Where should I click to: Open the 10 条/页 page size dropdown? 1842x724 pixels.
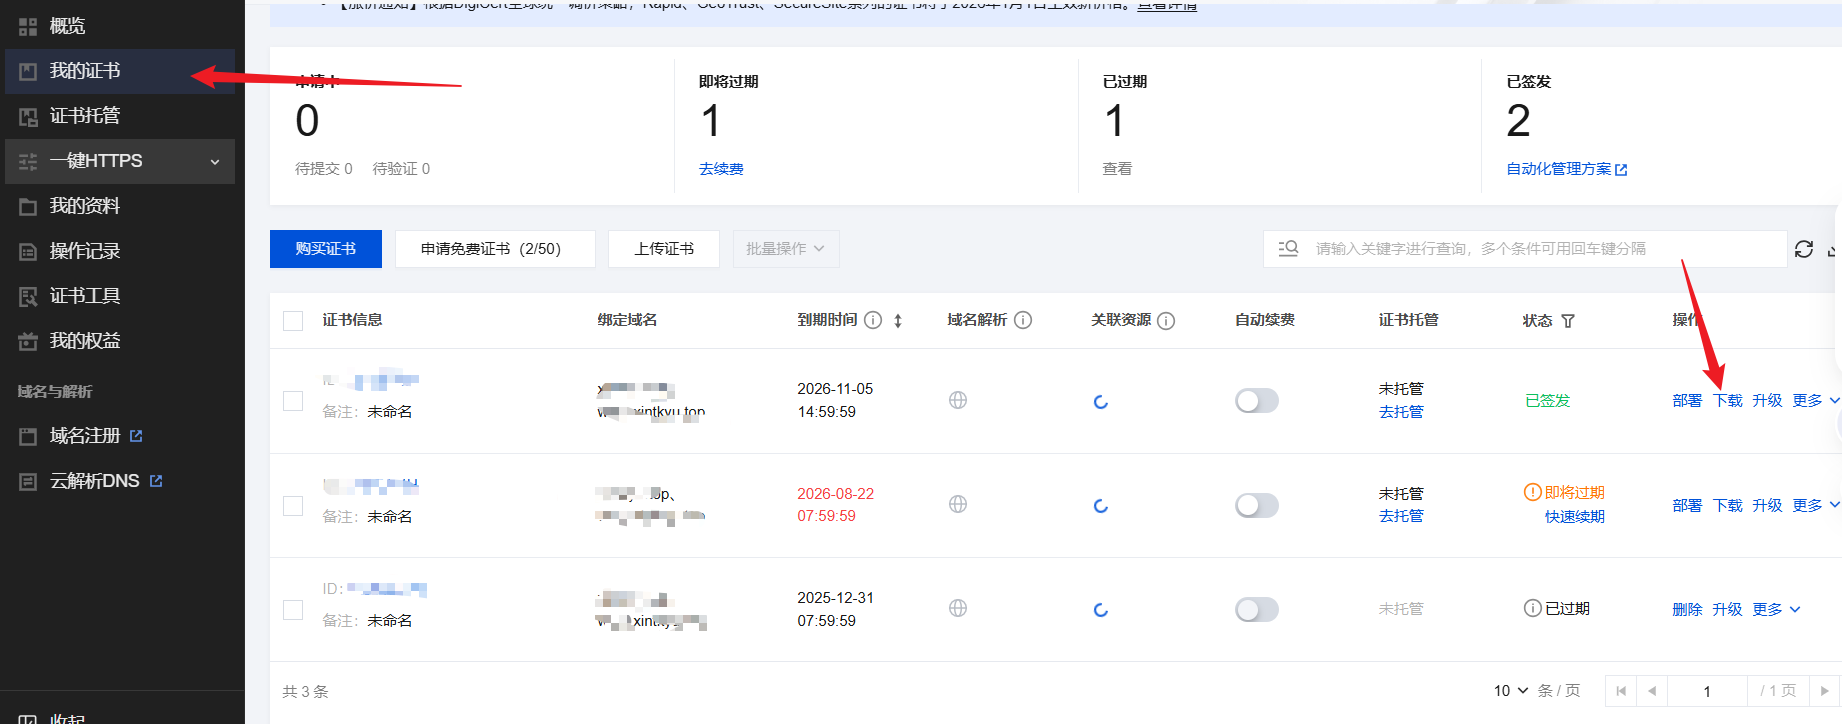[1511, 691]
